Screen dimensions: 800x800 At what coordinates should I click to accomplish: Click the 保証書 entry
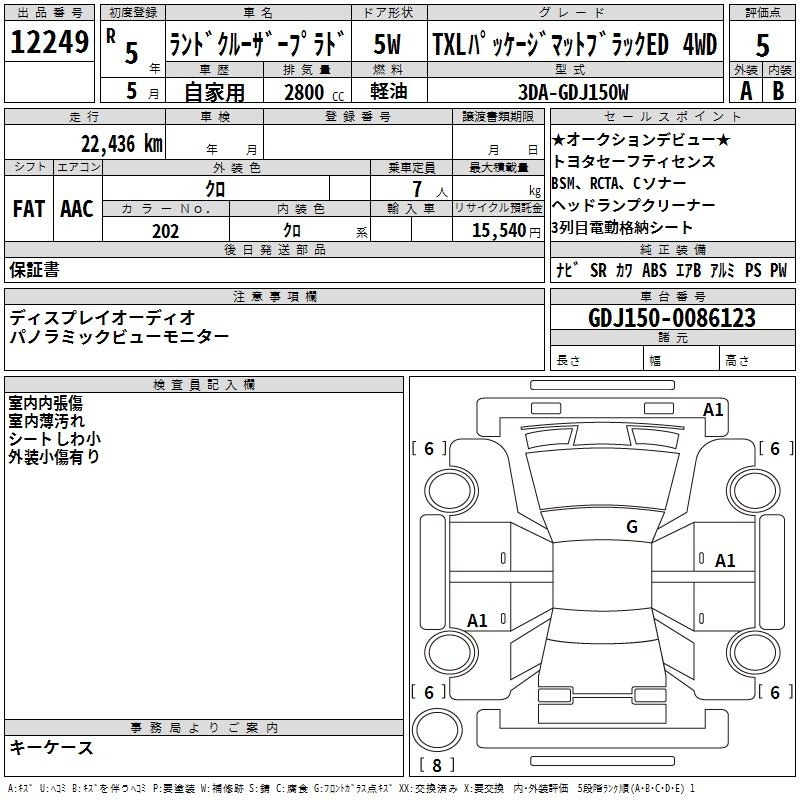tap(34, 269)
